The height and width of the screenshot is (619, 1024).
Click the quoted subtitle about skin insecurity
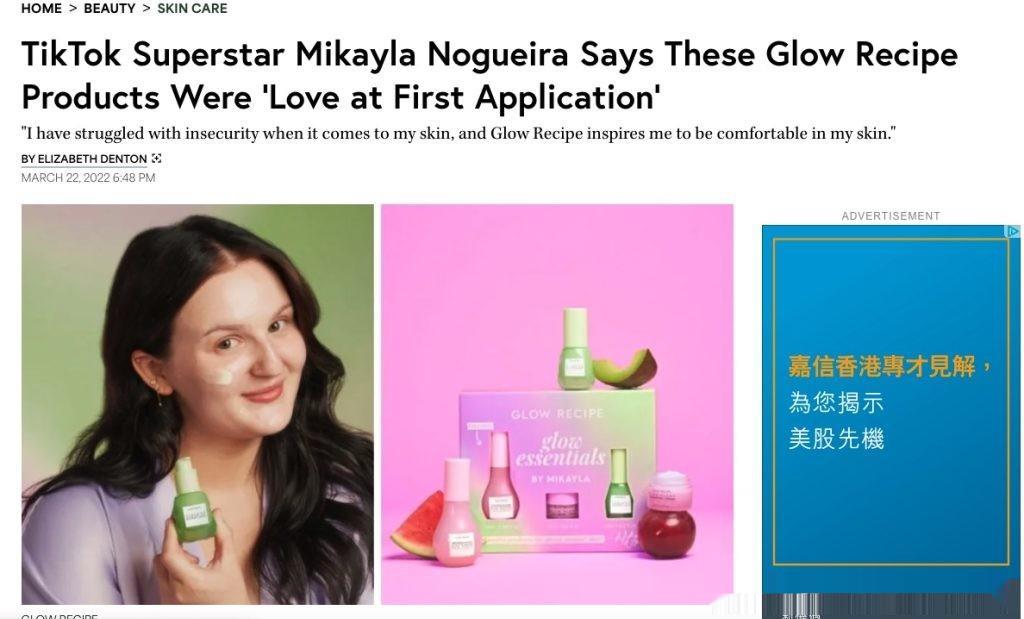coord(458,134)
